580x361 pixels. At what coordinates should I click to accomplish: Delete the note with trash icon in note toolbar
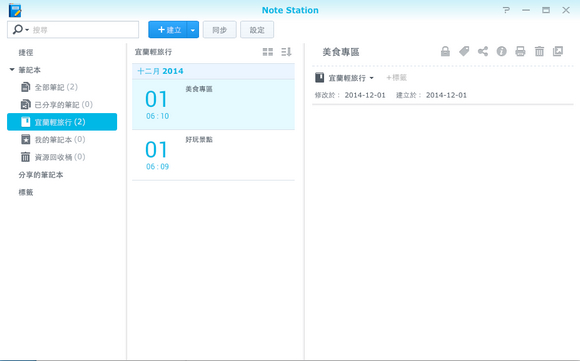pos(539,51)
